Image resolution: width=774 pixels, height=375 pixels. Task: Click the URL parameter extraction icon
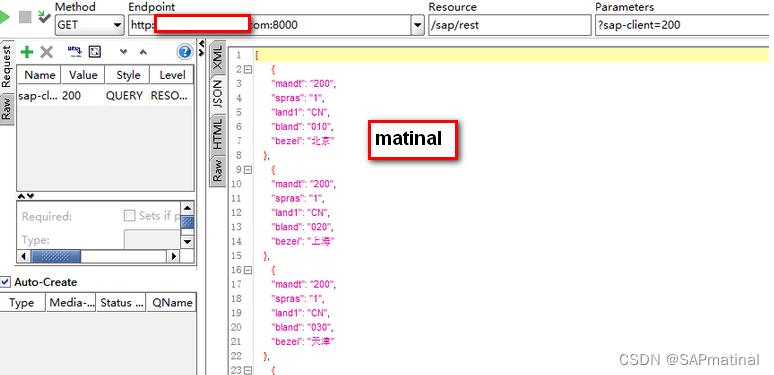[75, 51]
